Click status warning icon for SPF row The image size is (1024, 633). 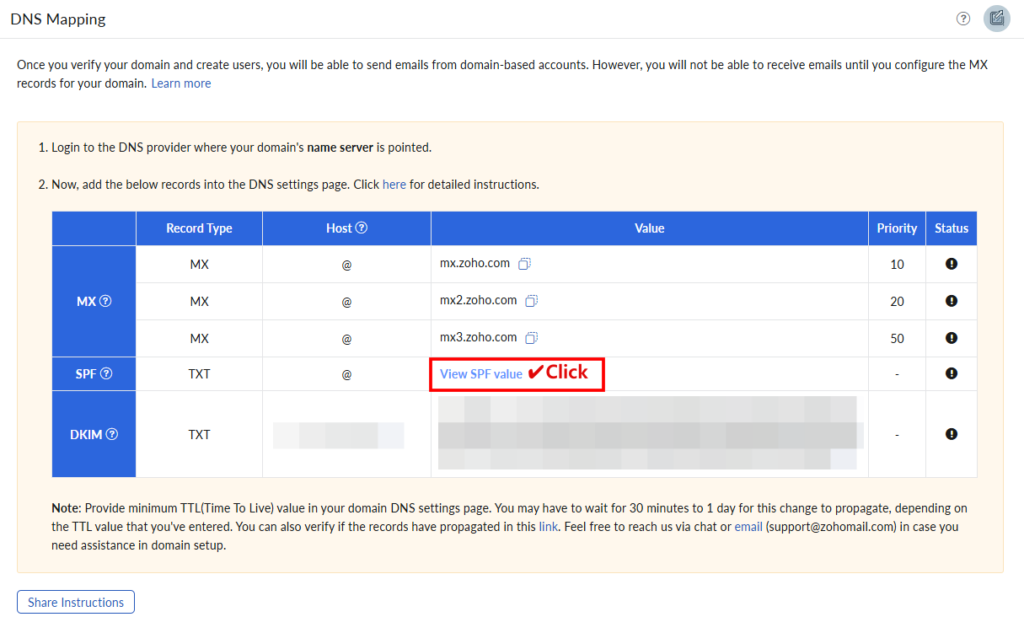coord(951,374)
